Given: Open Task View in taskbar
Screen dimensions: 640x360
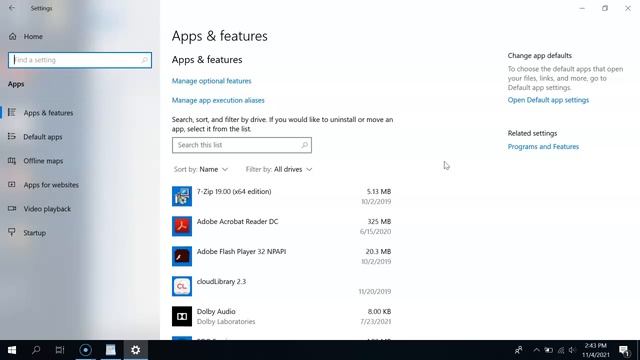Looking at the screenshot, I should [x=60, y=350].
